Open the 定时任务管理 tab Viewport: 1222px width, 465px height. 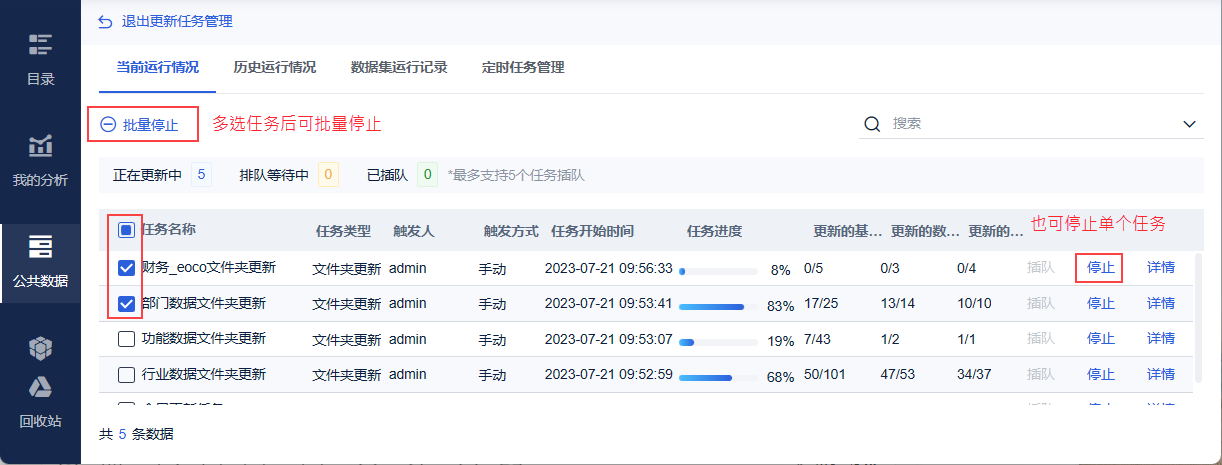coord(523,68)
